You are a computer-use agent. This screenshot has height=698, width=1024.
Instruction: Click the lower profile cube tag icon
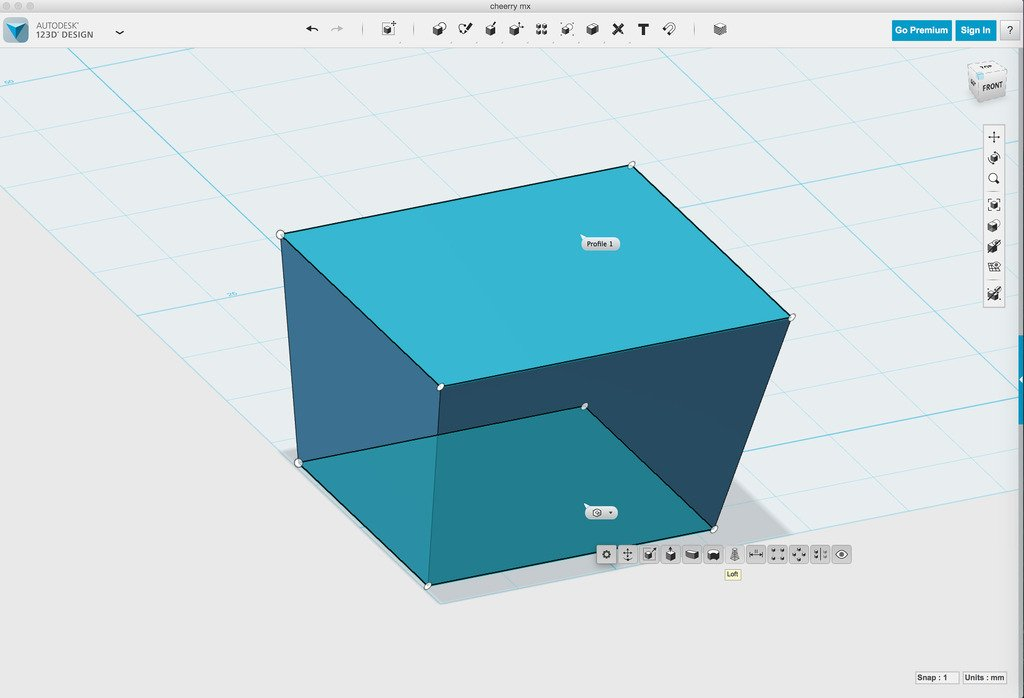(597, 513)
